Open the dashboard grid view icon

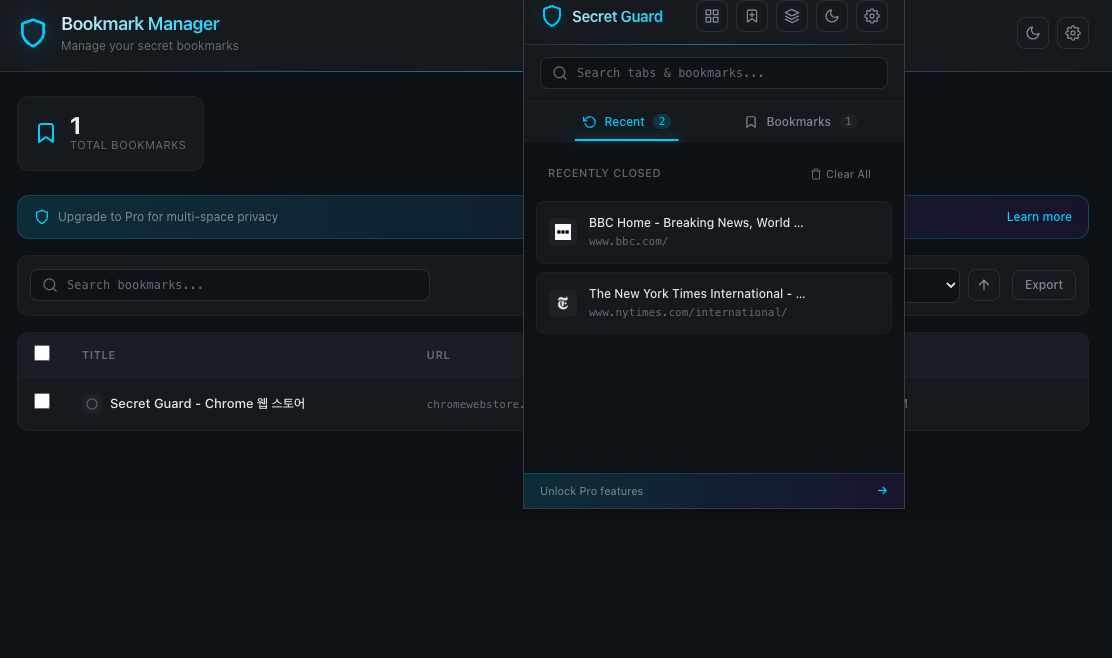point(711,16)
